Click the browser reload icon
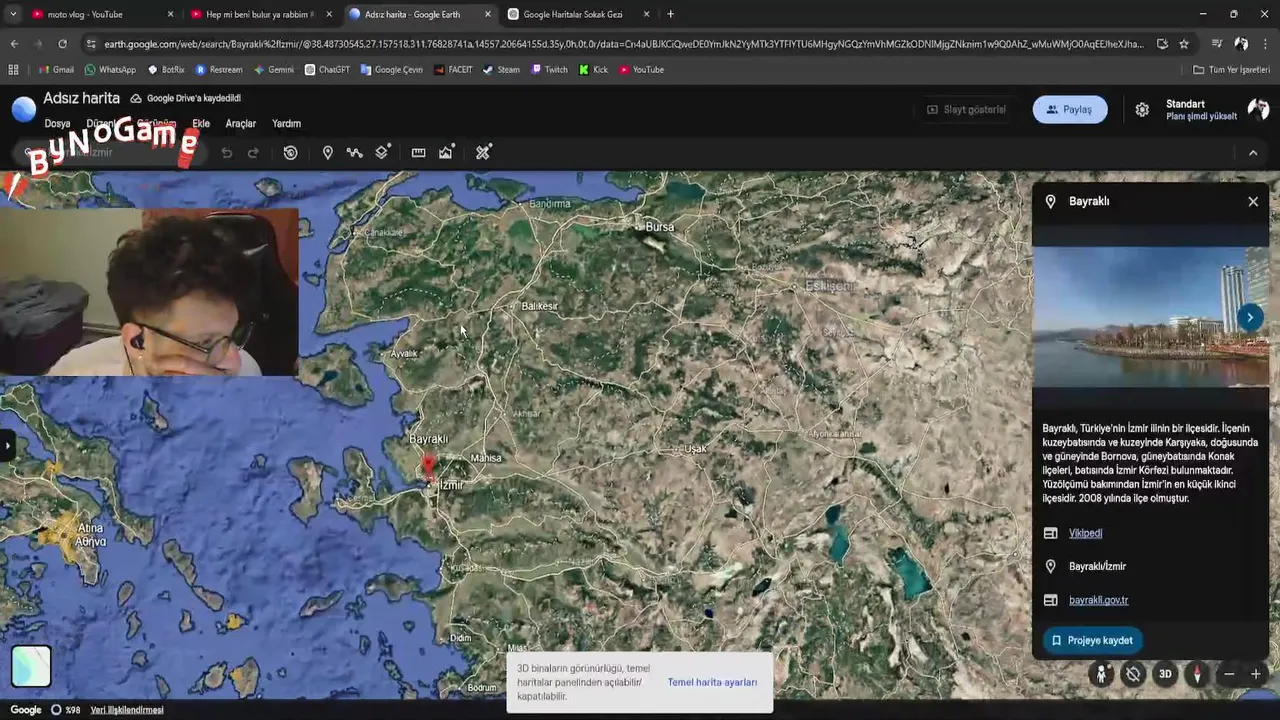Screen dimensions: 1280x720 tap(62, 44)
